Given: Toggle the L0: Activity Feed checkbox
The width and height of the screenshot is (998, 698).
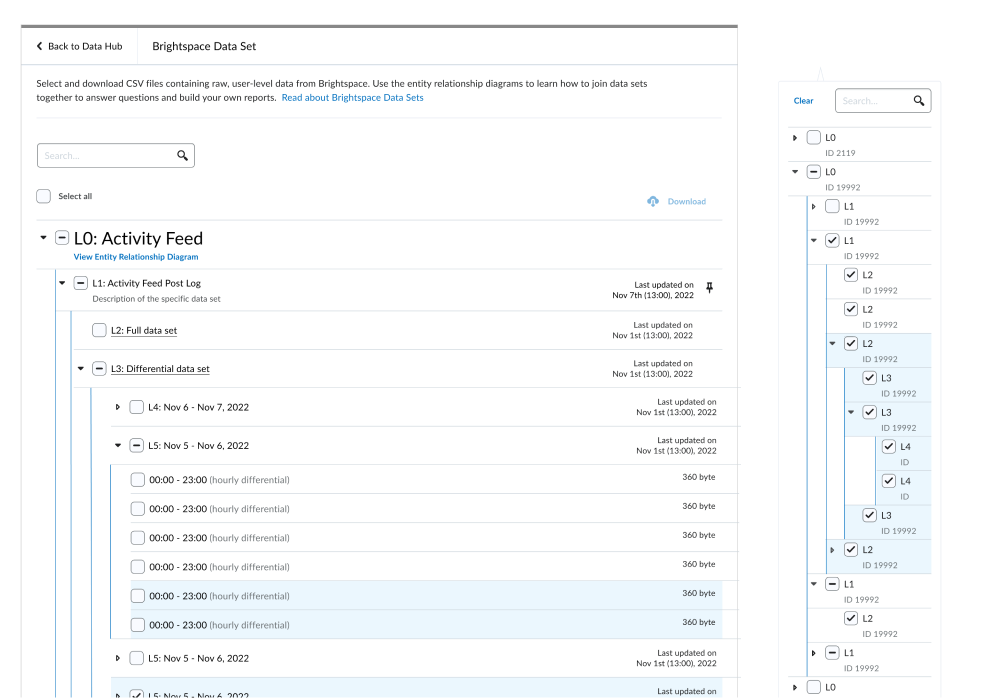Looking at the screenshot, I should tap(62, 238).
